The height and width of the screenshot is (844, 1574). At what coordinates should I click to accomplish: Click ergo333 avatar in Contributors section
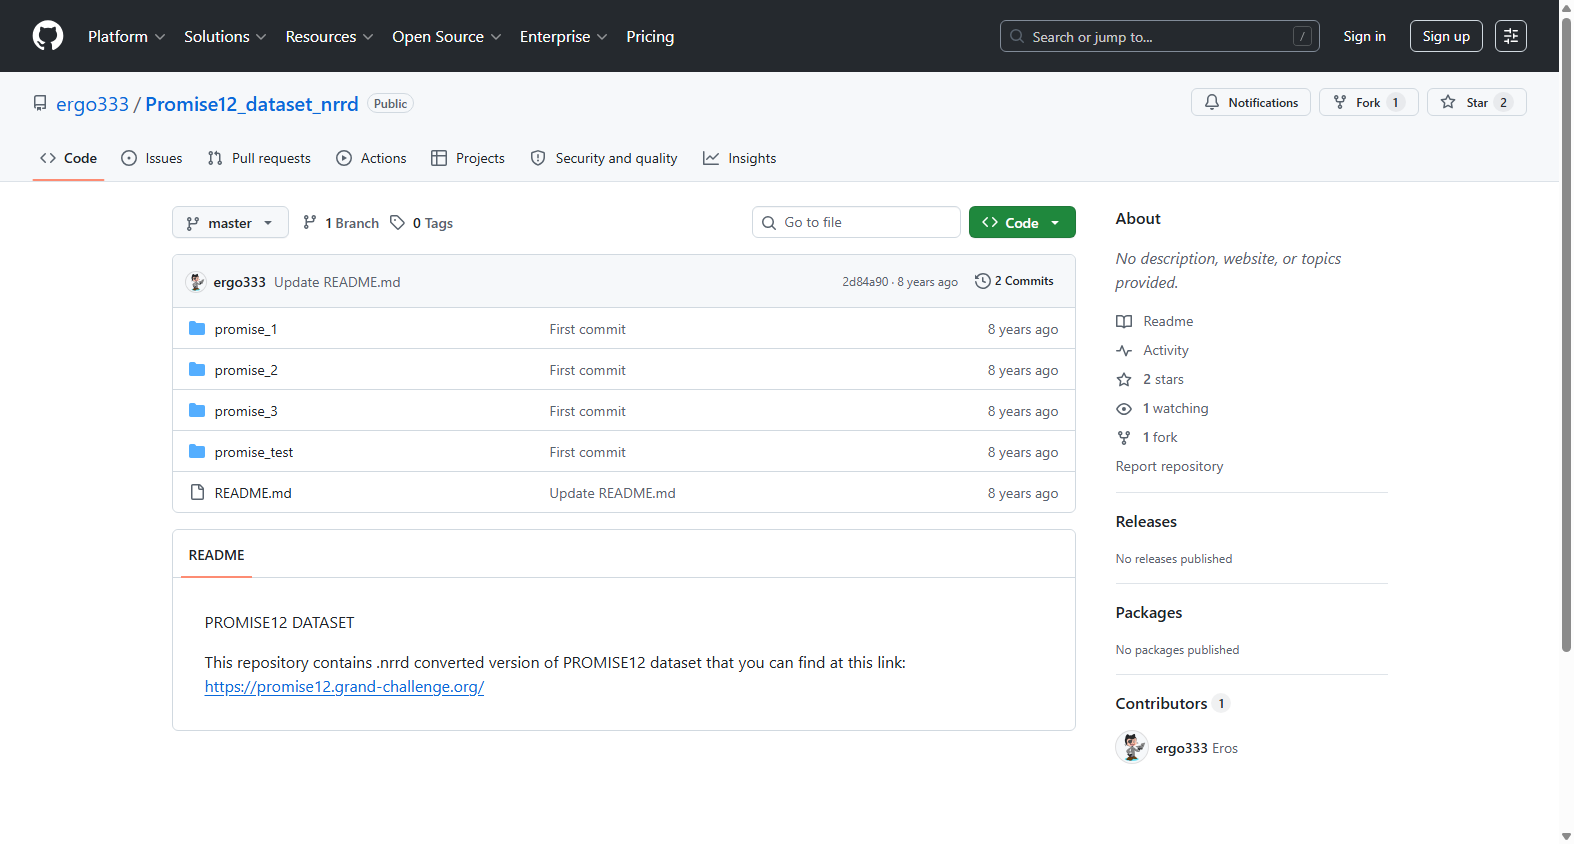(x=1132, y=748)
